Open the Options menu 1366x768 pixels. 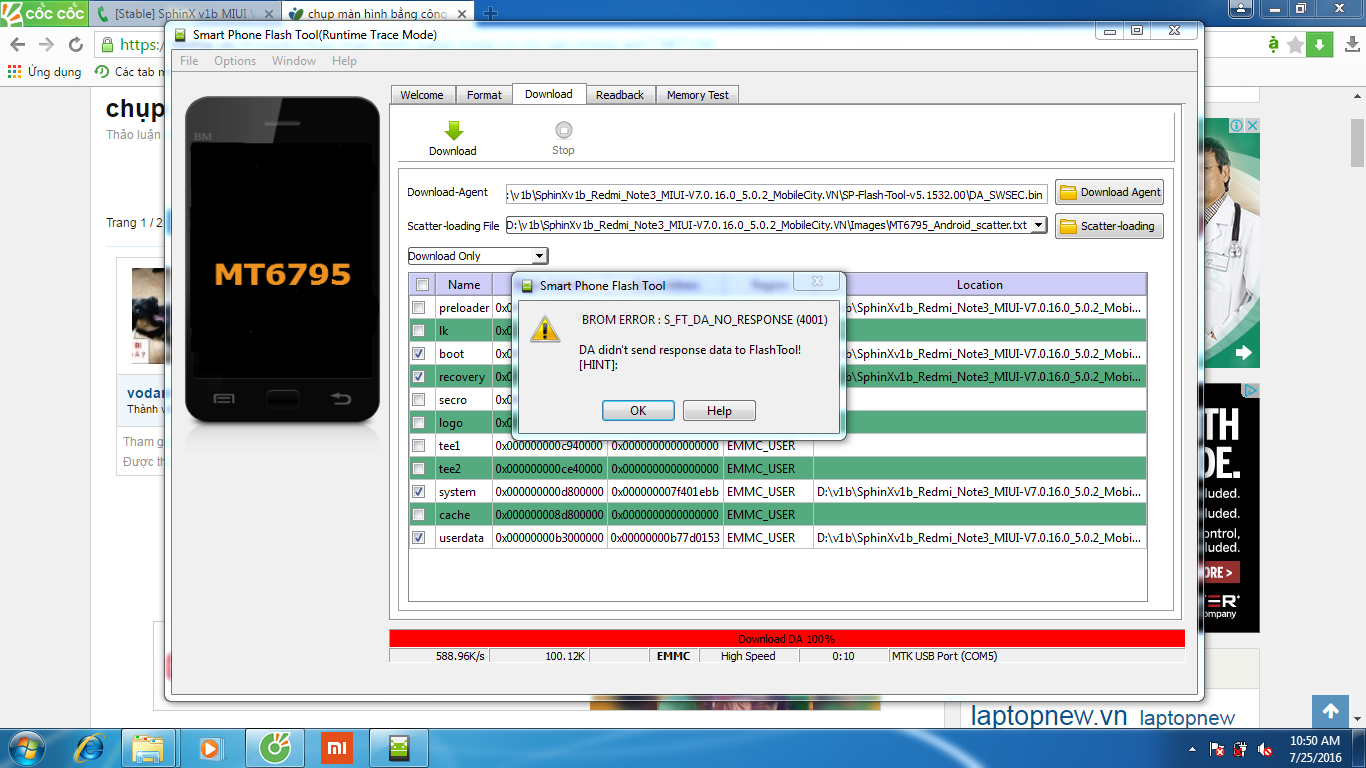pos(235,61)
